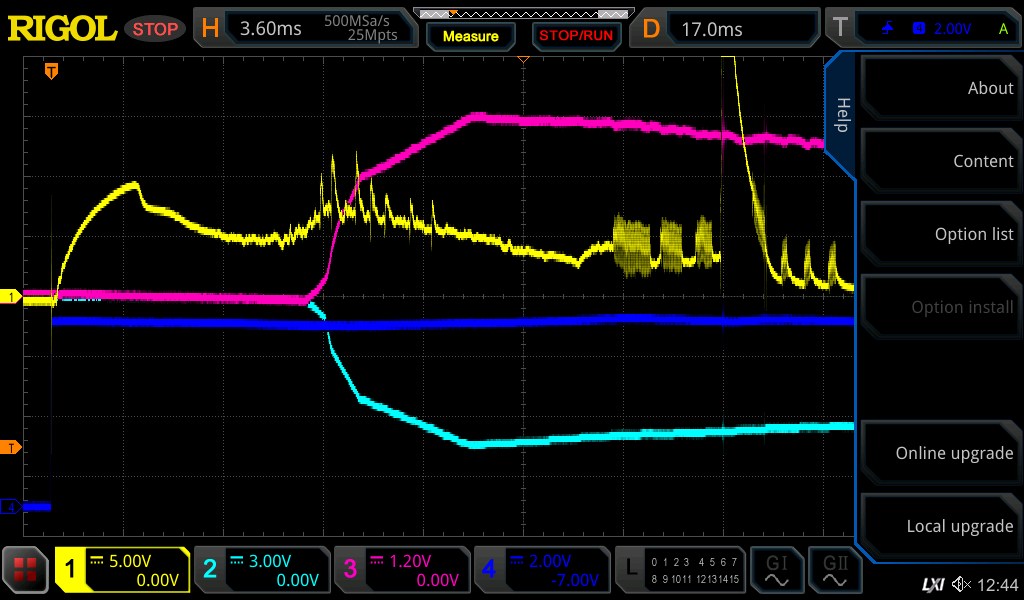Select the GI signal generator icon
The image size is (1024, 600).
pos(777,570)
